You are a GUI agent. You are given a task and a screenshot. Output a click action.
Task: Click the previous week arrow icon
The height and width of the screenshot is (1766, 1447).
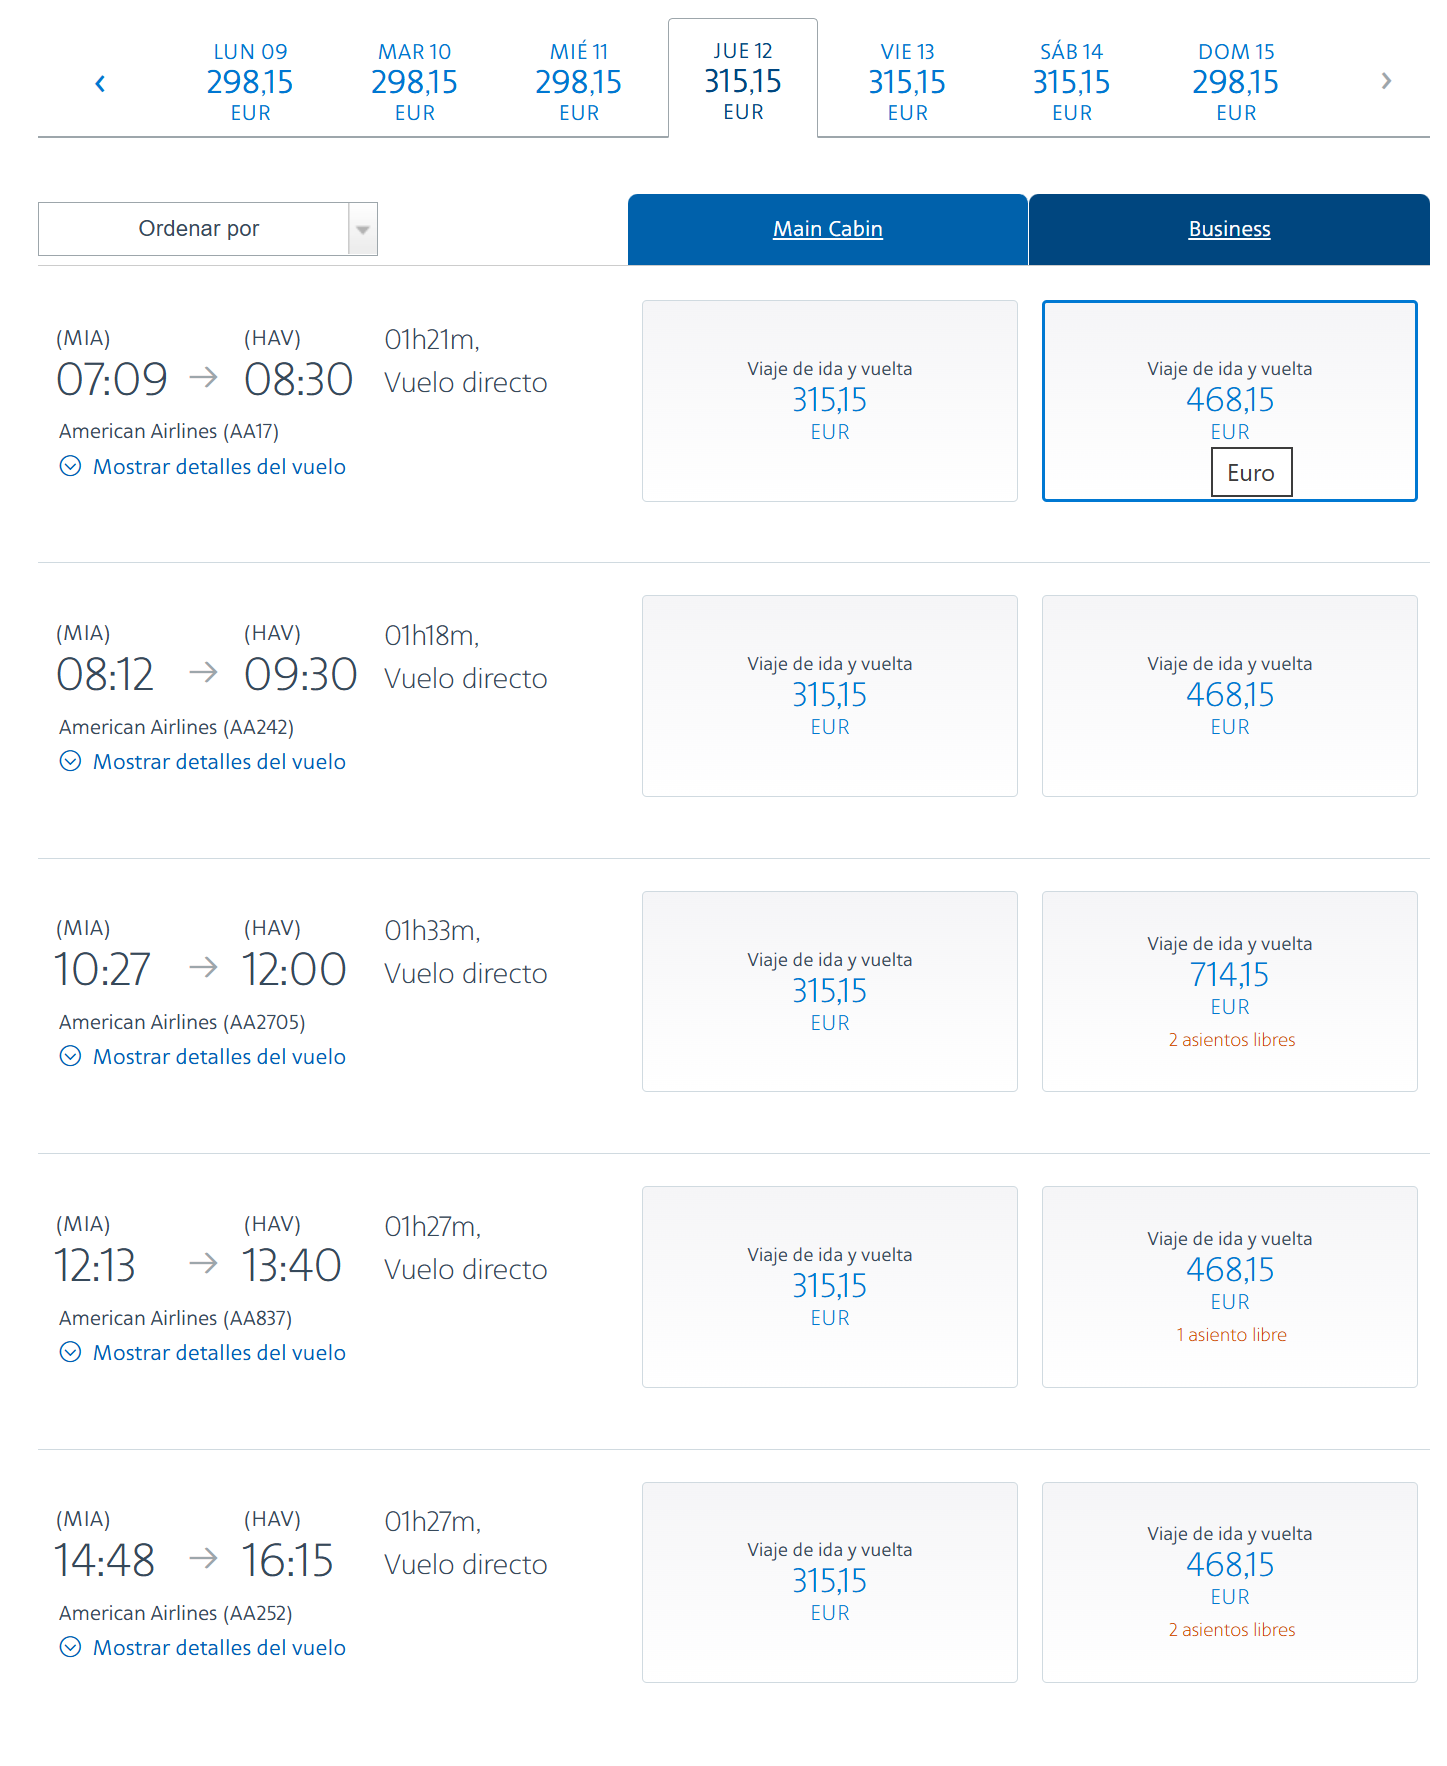(x=100, y=83)
